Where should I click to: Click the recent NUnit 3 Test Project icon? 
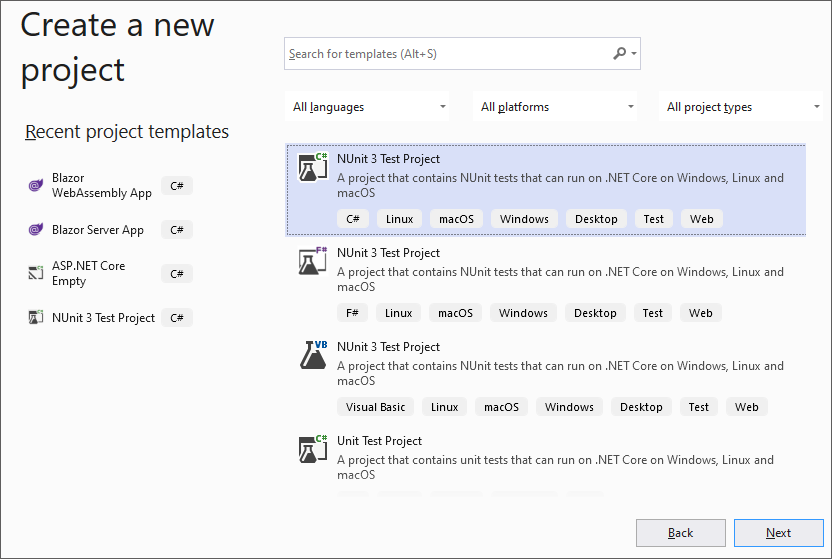click(36, 317)
